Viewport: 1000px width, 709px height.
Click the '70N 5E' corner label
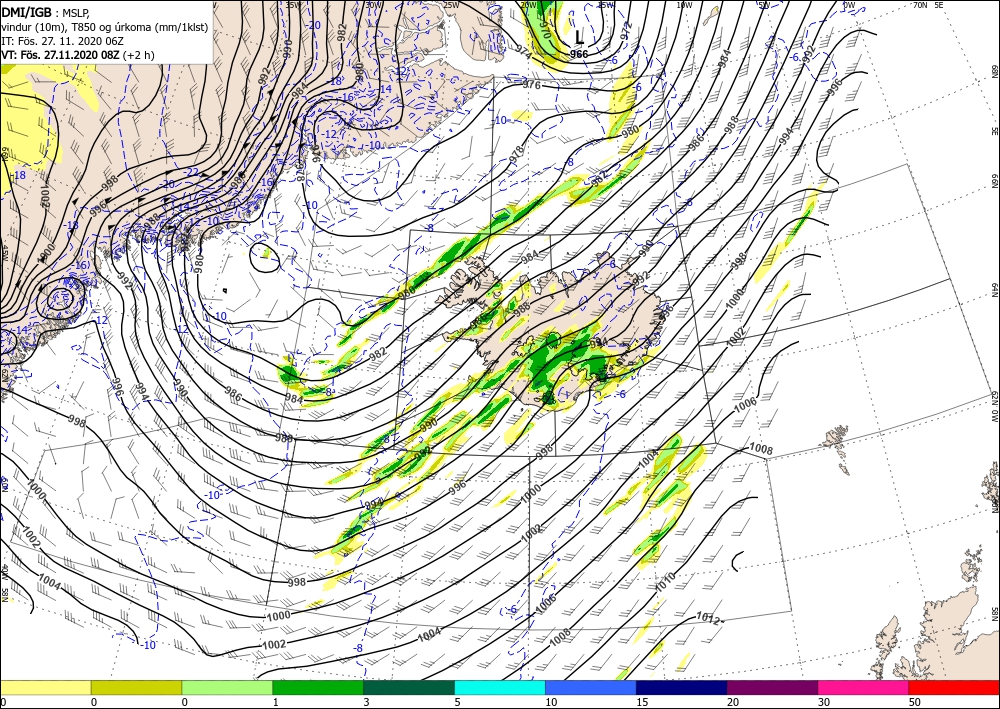click(928, 5)
